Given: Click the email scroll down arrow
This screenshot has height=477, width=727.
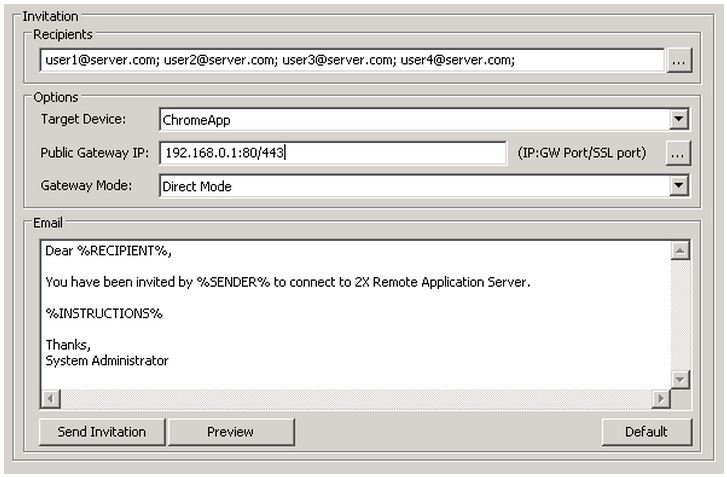Looking at the screenshot, I should (680, 380).
